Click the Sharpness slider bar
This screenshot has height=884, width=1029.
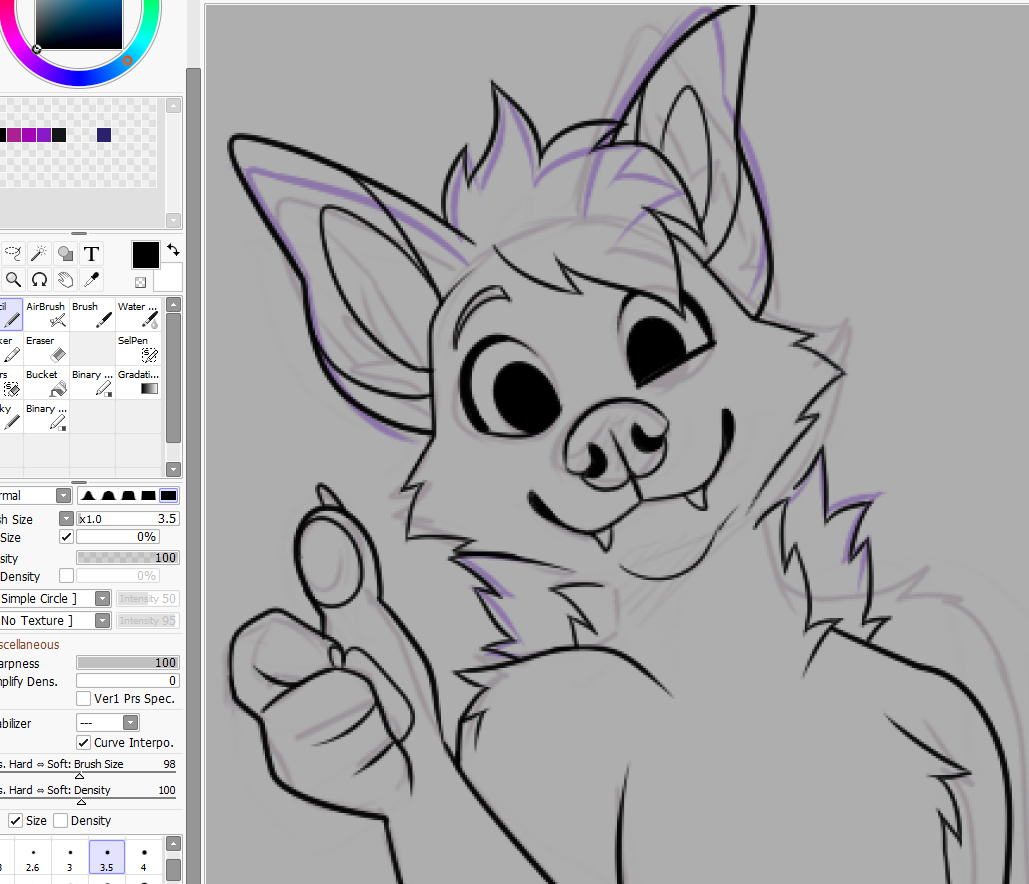[x=127, y=662]
